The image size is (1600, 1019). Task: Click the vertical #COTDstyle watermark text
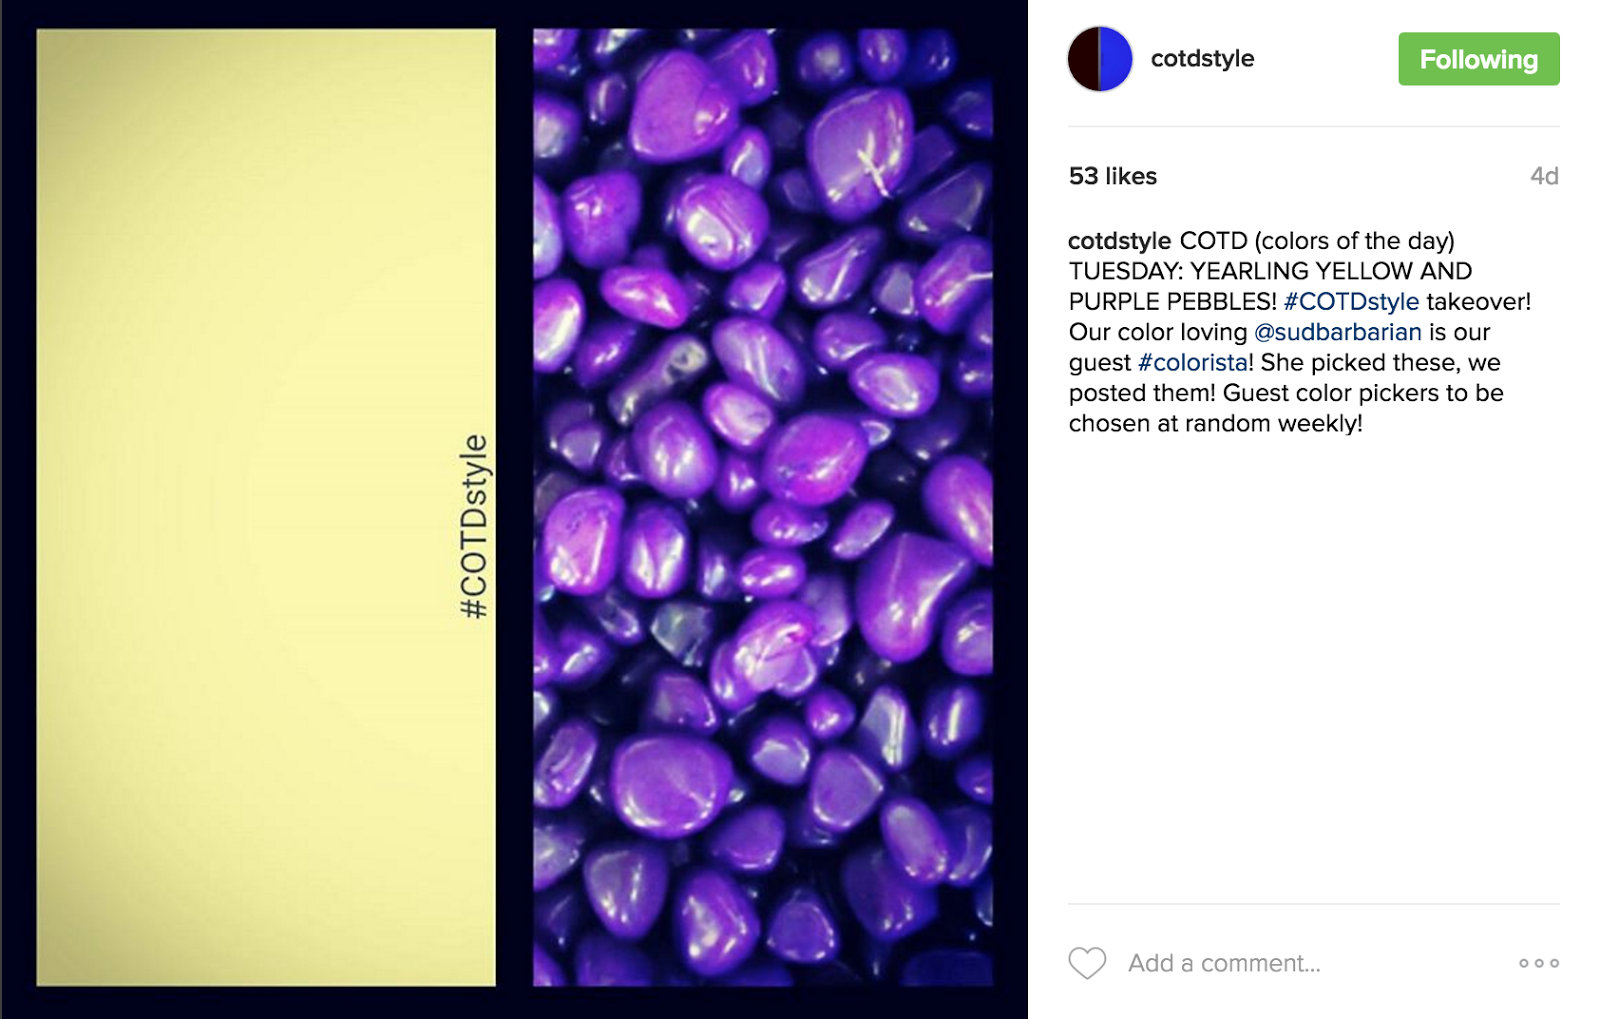pos(474,526)
